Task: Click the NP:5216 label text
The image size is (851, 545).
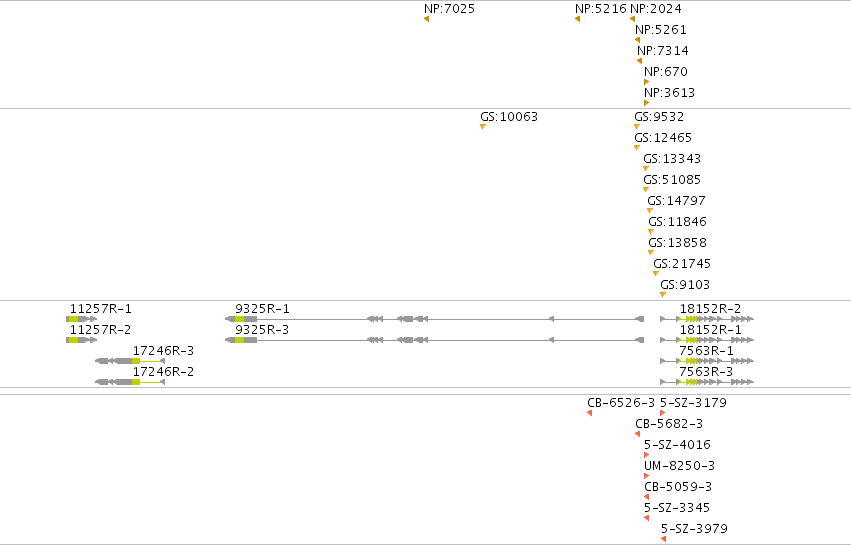Action: [600, 9]
